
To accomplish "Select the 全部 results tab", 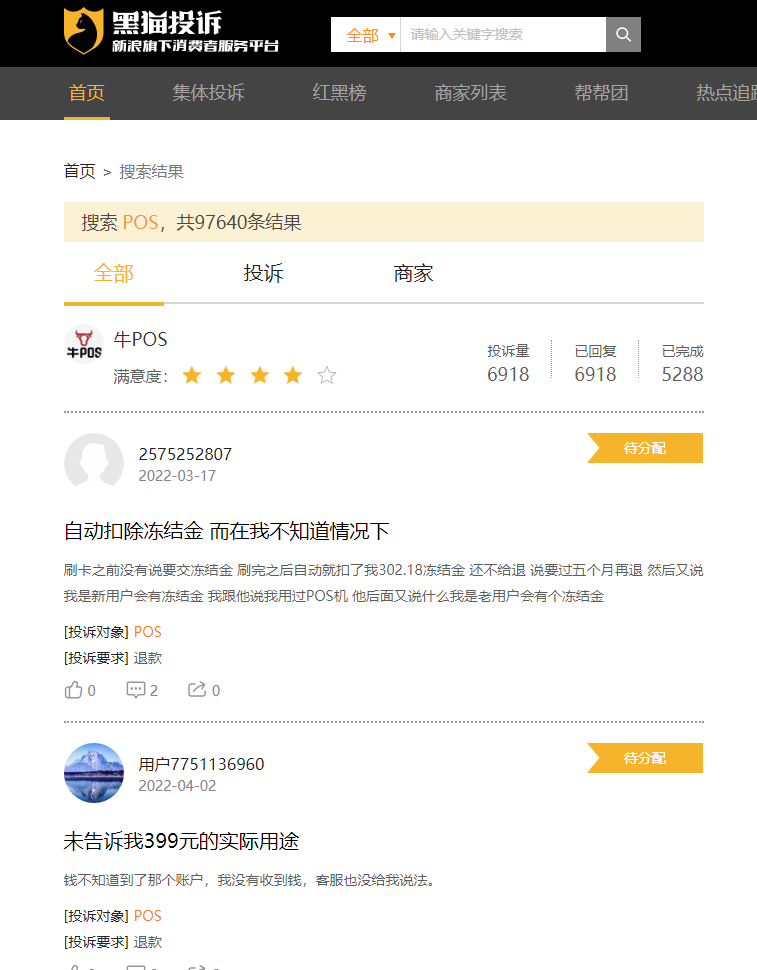I will pos(114,273).
